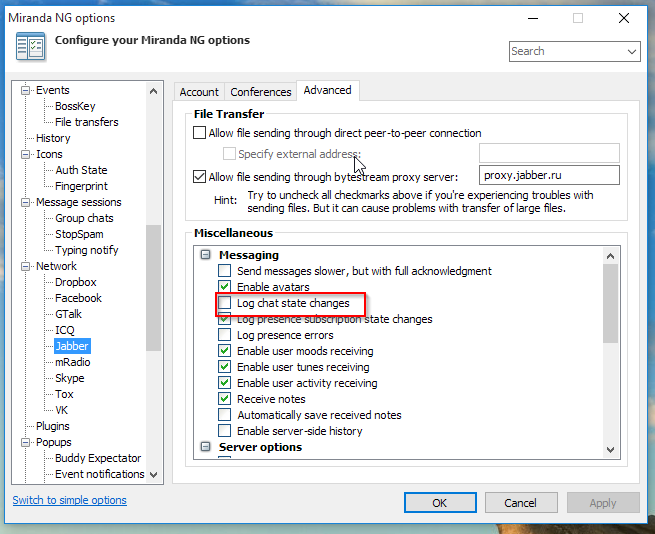This screenshot has height=534, width=655.
Task: Enable direct peer-to-peer file sending checkbox
Action: (x=199, y=133)
